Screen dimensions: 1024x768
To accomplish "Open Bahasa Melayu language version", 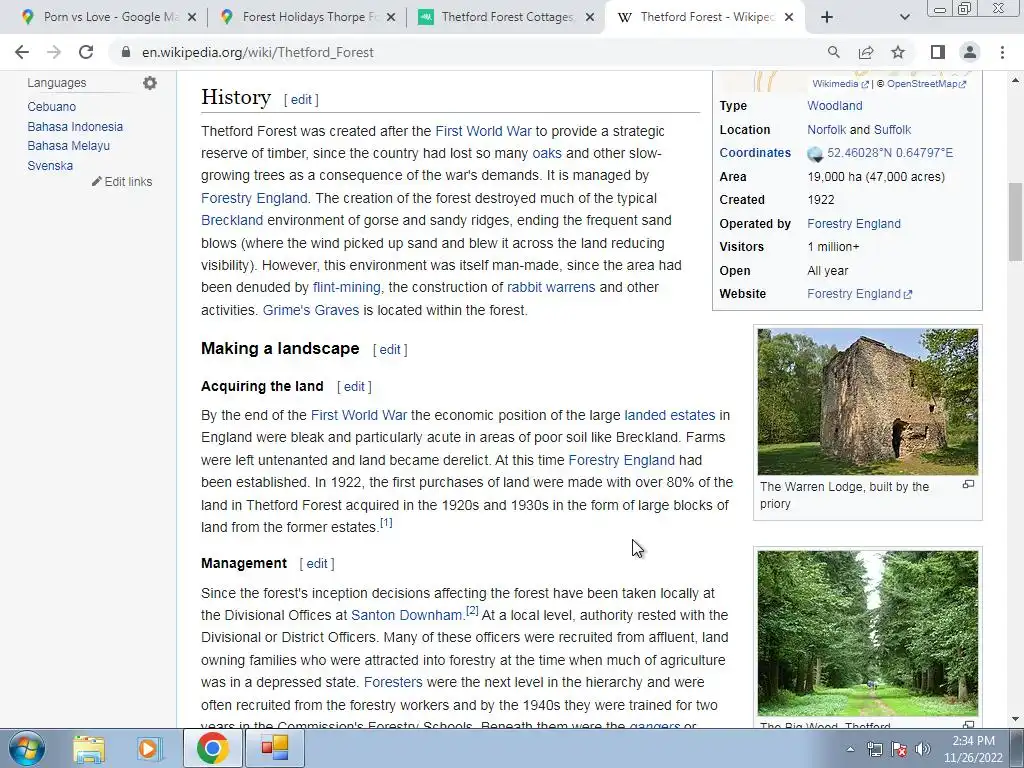I will pos(69,146).
